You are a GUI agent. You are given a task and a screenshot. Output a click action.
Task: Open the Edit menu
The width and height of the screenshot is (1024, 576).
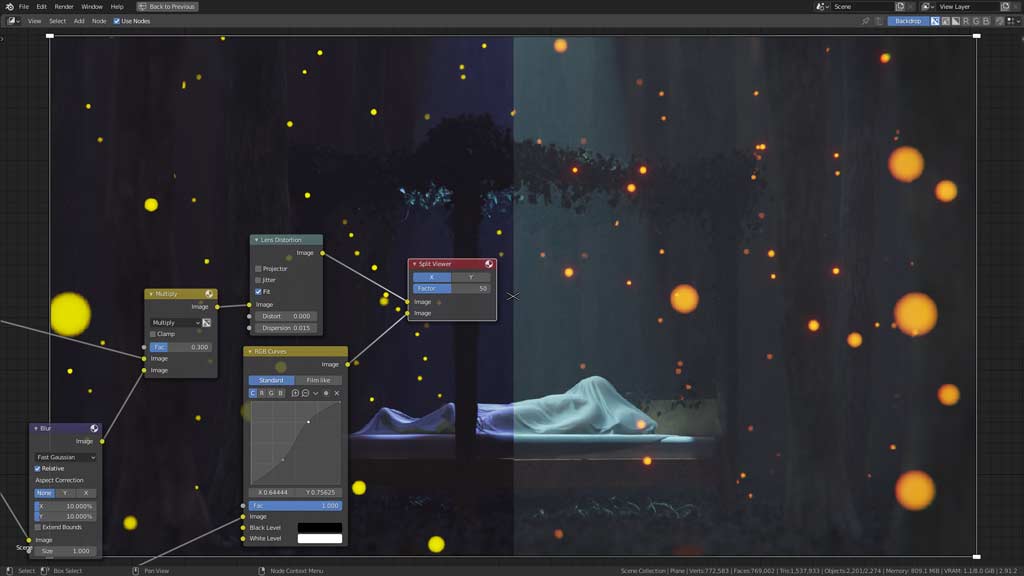(41, 7)
